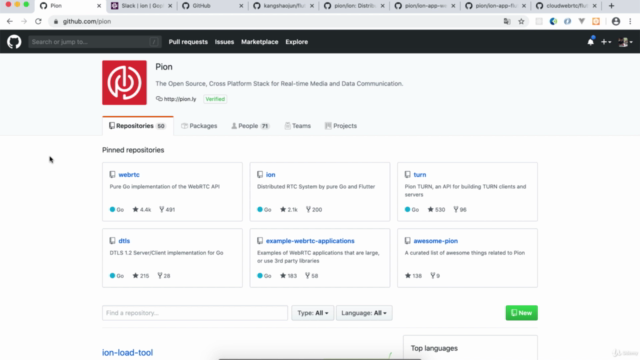This screenshot has height=360, width=640.
Task: Bookmark this page with star icon
Action: pyautogui.click(x=521, y=21)
